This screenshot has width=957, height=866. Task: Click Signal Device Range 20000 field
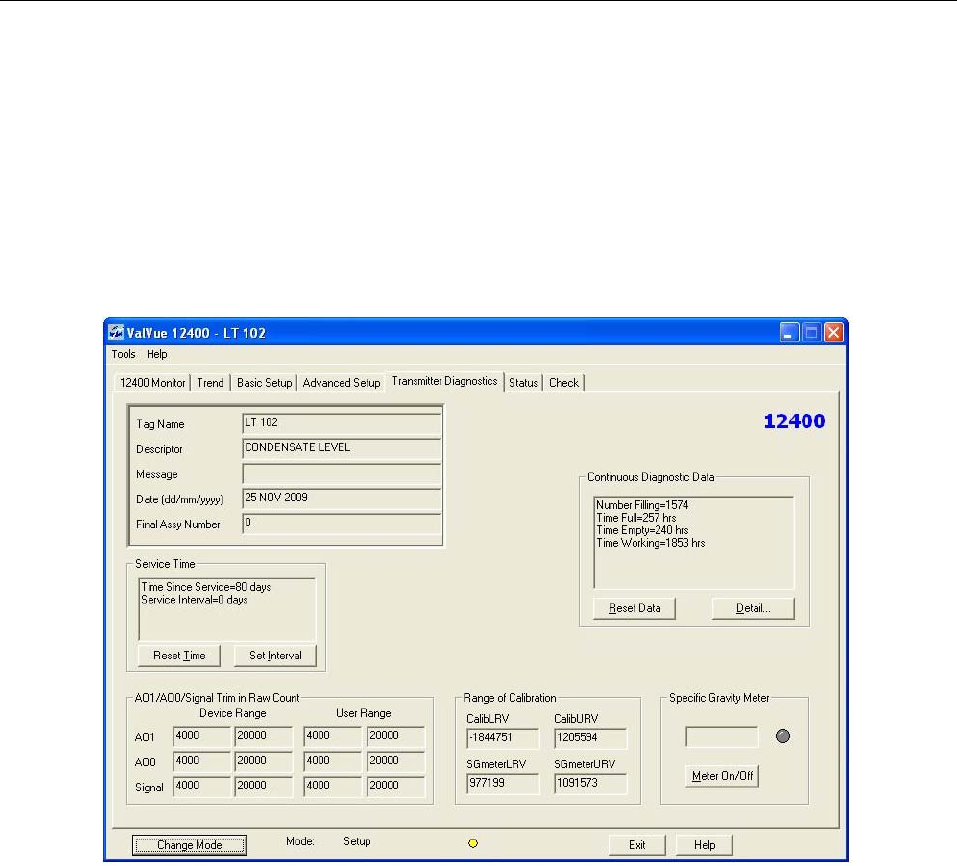(x=264, y=787)
